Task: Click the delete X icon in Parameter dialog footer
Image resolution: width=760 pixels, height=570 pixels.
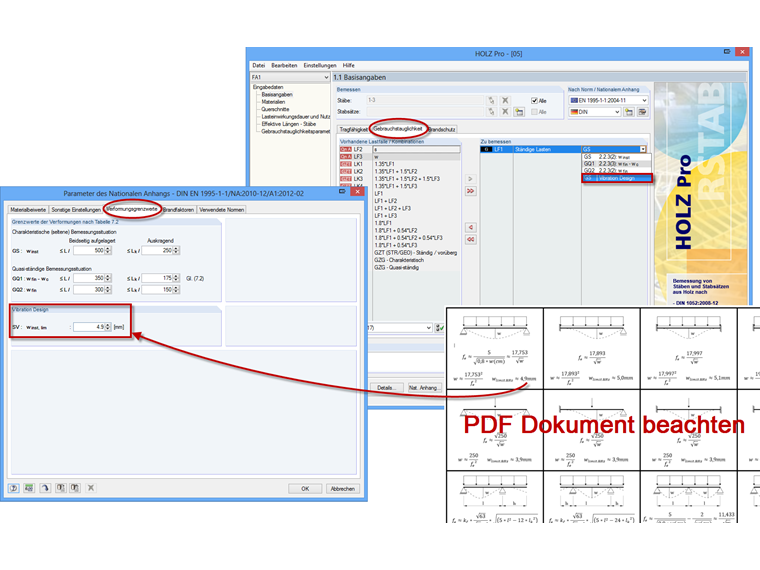Action: pos(91,488)
